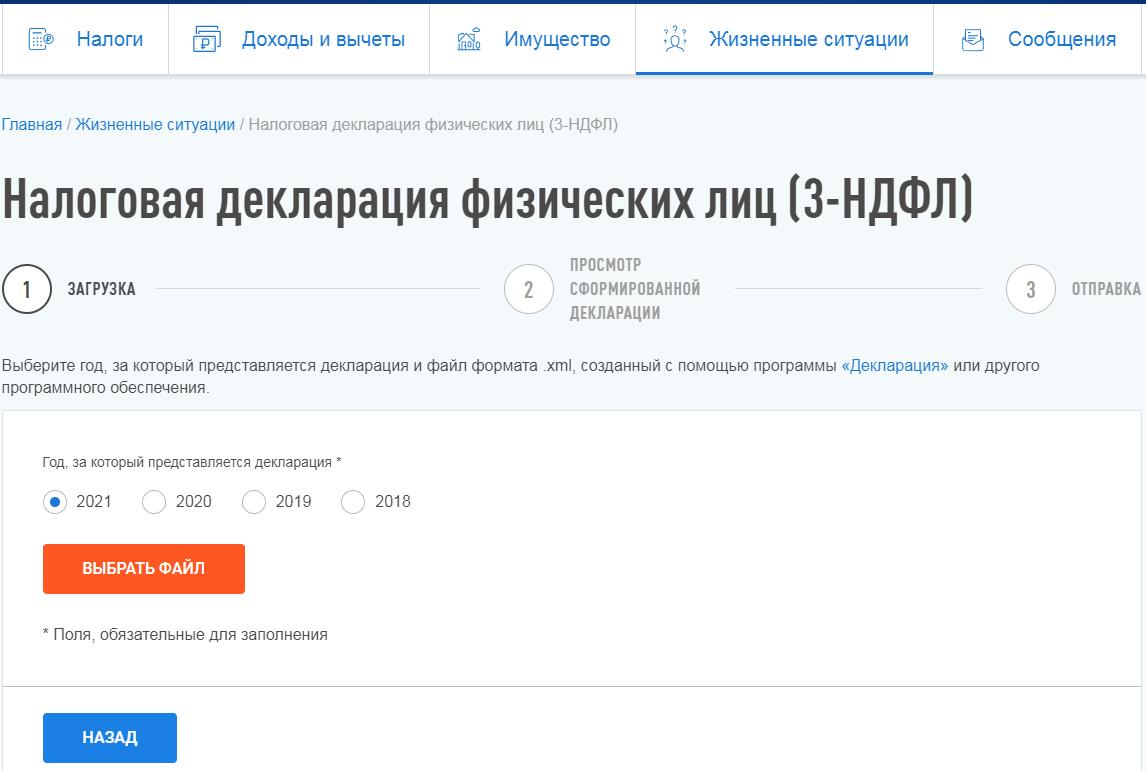The image size is (1146, 771).
Task: Select the 2021 year radio button
Action: (55, 502)
